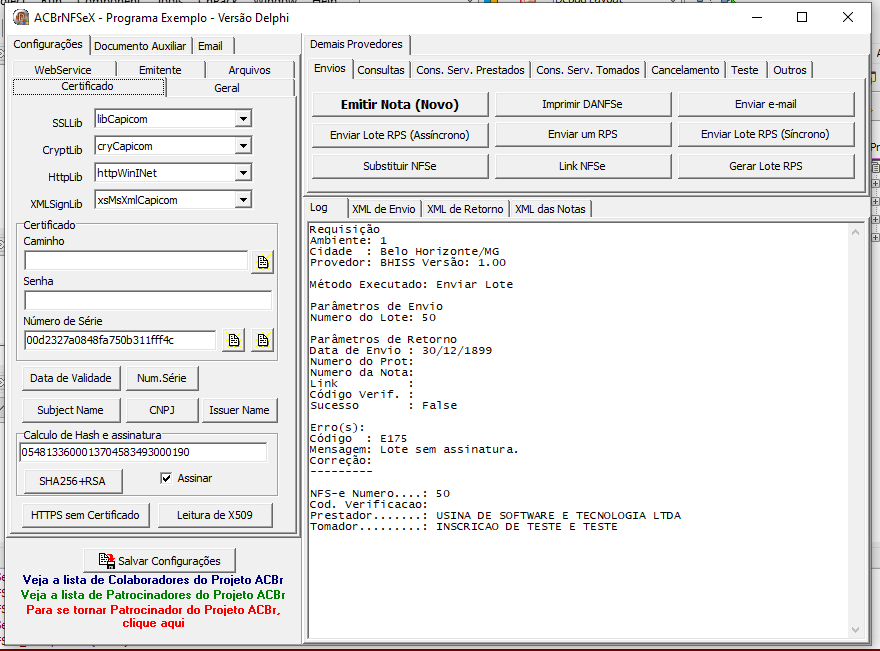Switch to the Configurações tab
The height and width of the screenshot is (651, 880).
tap(48, 44)
